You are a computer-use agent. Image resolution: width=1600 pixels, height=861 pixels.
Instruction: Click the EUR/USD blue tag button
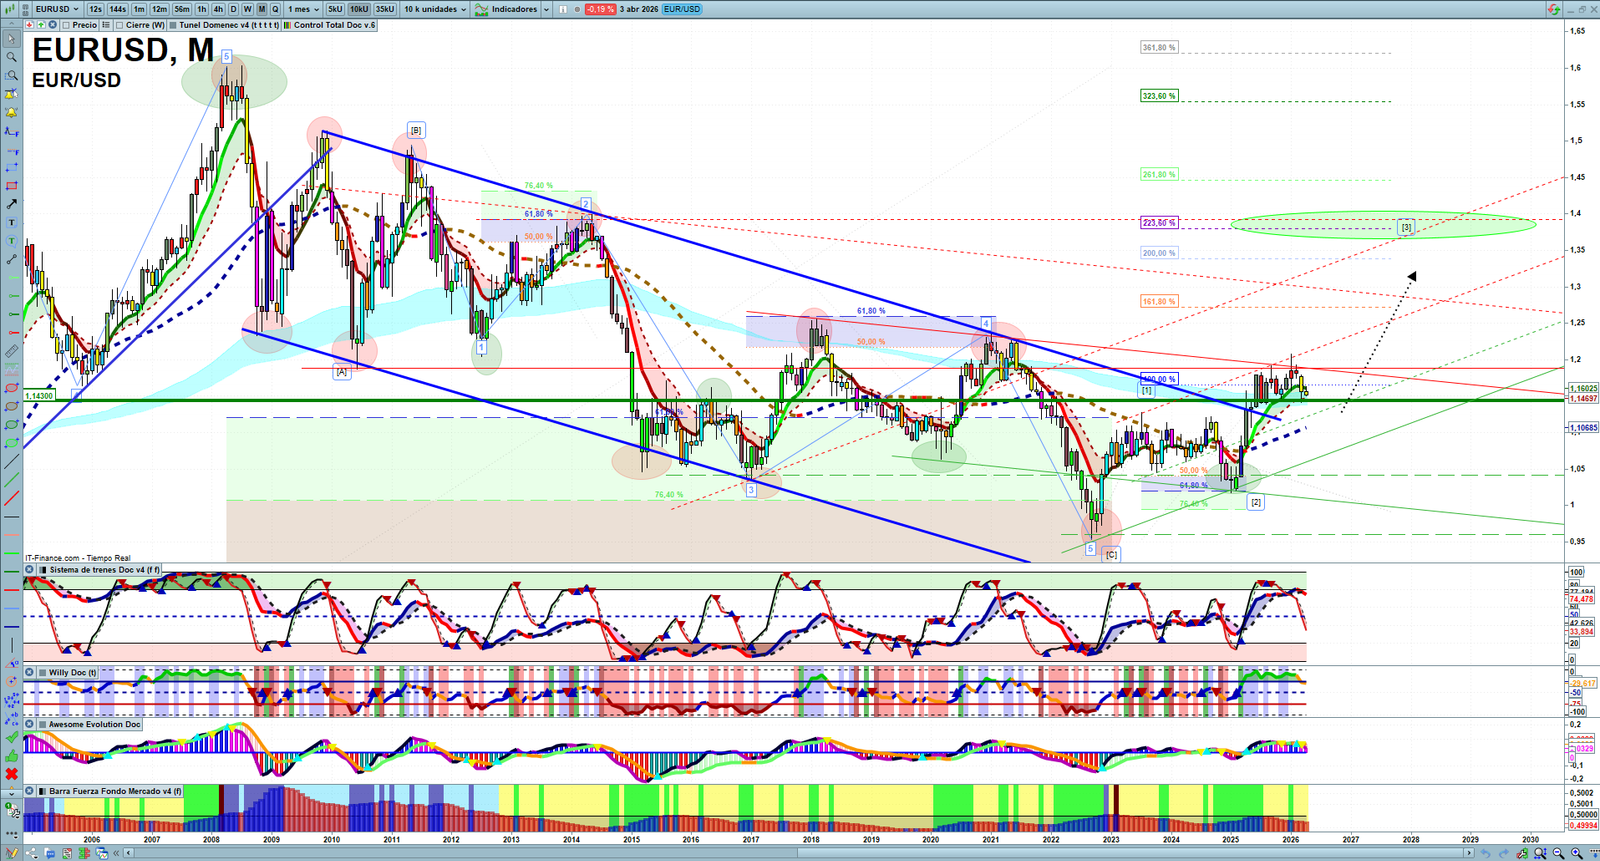[x=682, y=9]
